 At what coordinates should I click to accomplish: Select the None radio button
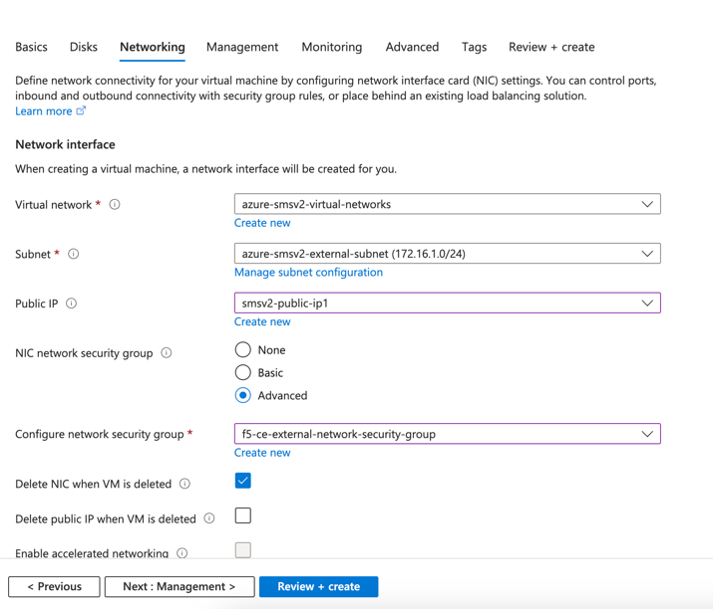(243, 350)
